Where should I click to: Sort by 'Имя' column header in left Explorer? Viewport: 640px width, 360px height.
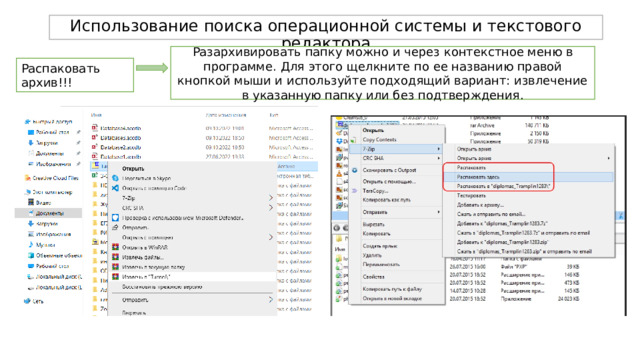tap(96, 116)
